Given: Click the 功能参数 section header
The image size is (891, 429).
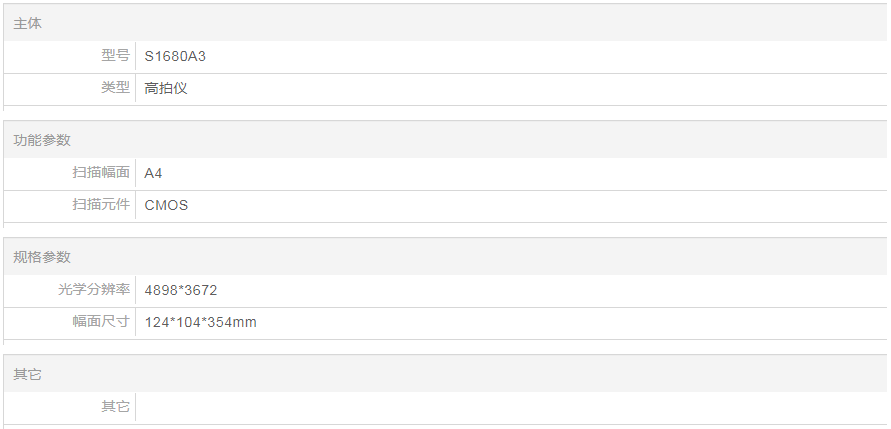Looking at the screenshot, I should (x=42, y=140).
